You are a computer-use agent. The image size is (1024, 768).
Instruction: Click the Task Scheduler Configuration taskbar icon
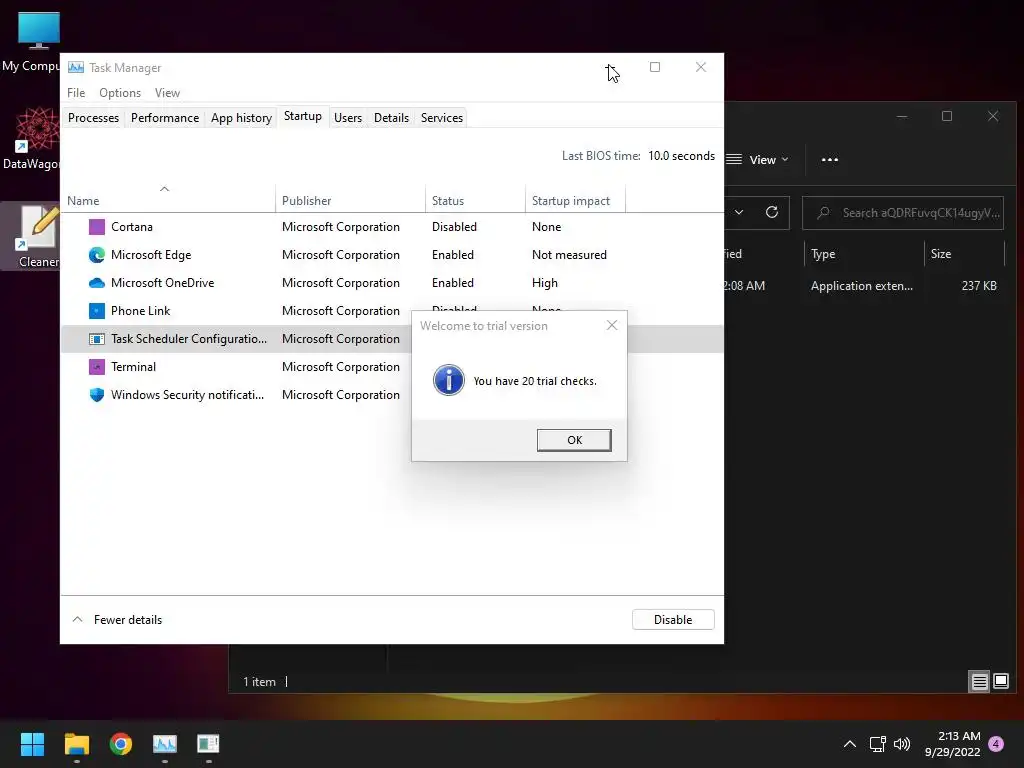point(208,744)
